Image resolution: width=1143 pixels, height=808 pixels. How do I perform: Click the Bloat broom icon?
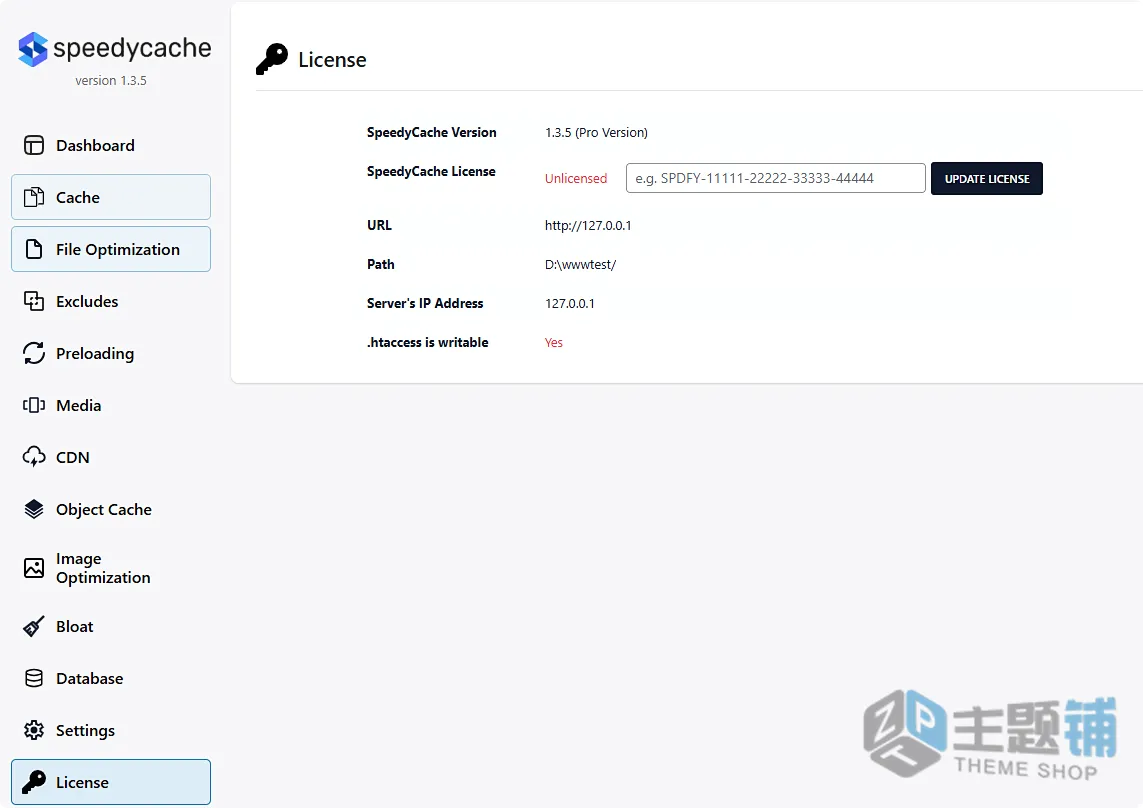point(34,626)
